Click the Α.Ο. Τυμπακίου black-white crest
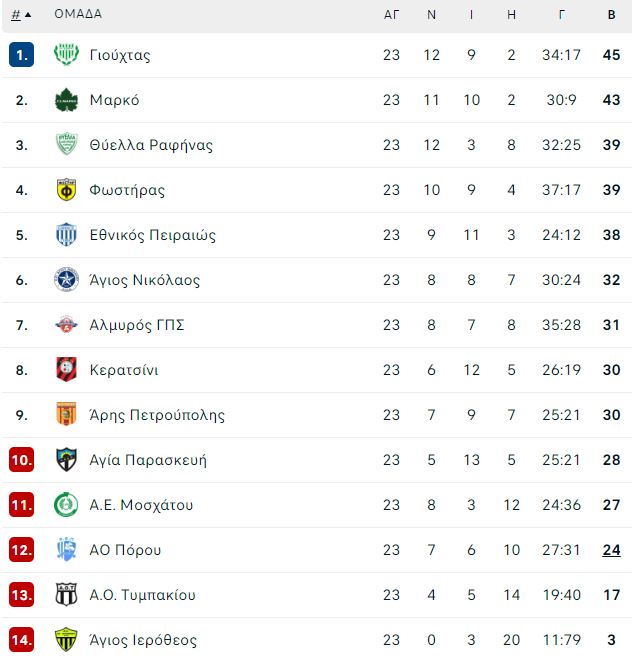The width and height of the screenshot is (632, 660). click(67, 594)
